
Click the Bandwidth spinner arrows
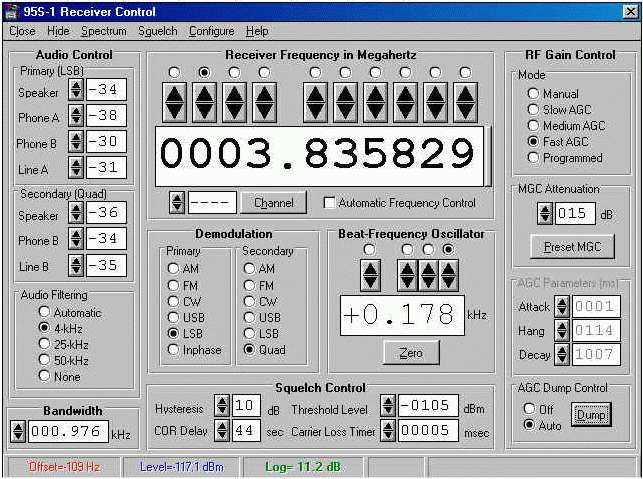[x=18, y=431]
